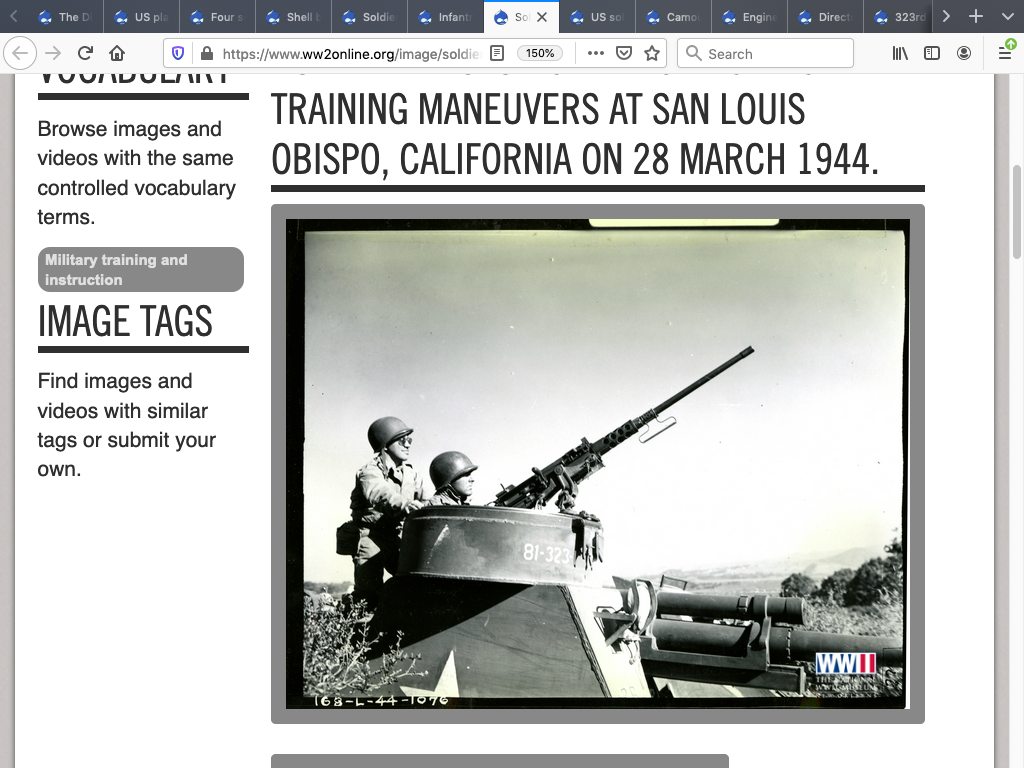This screenshot has width=1024, height=768.
Task: Switch to the "Shell" tab
Action: click(294, 17)
